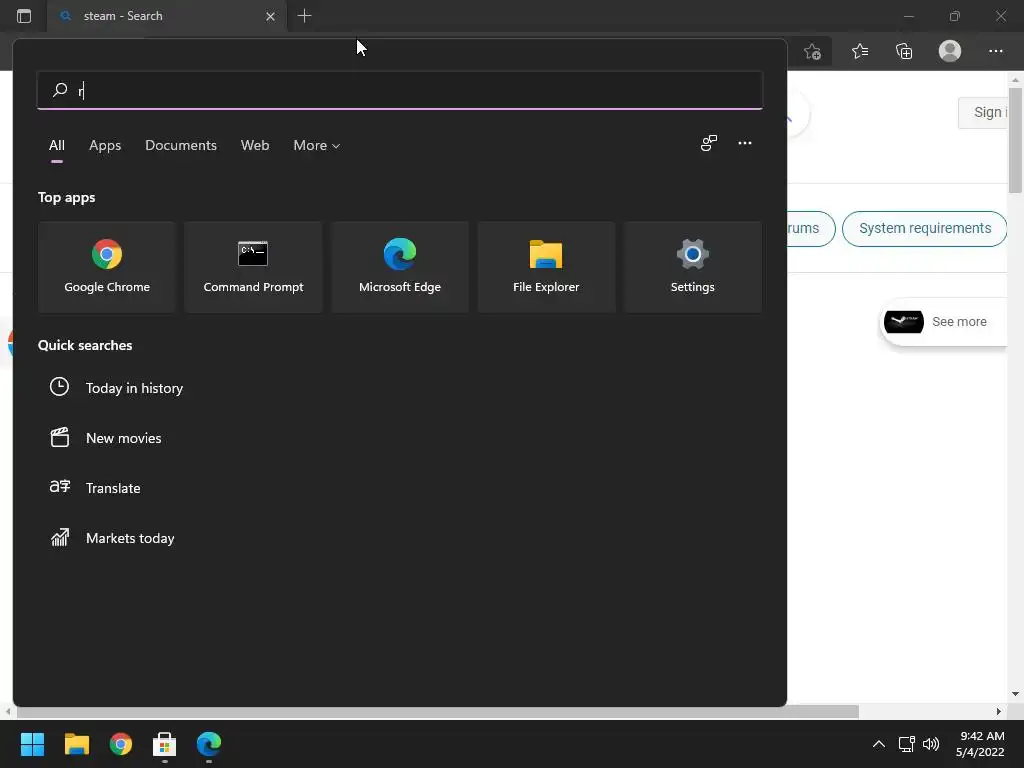1024x768 pixels.
Task: Open Edge Collections icon
Action: tap(904, 51)
